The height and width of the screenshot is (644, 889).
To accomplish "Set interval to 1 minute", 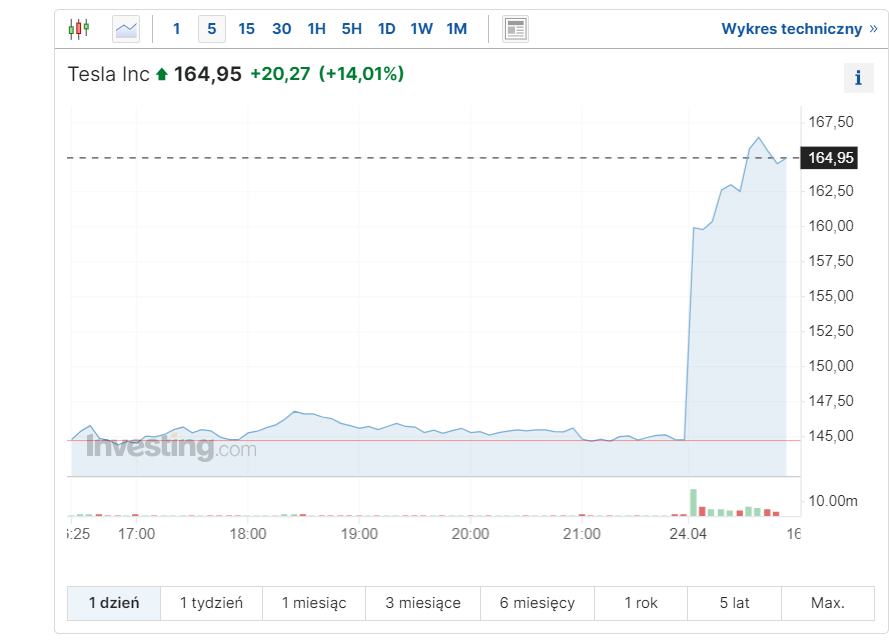I will tap(177, 29).
